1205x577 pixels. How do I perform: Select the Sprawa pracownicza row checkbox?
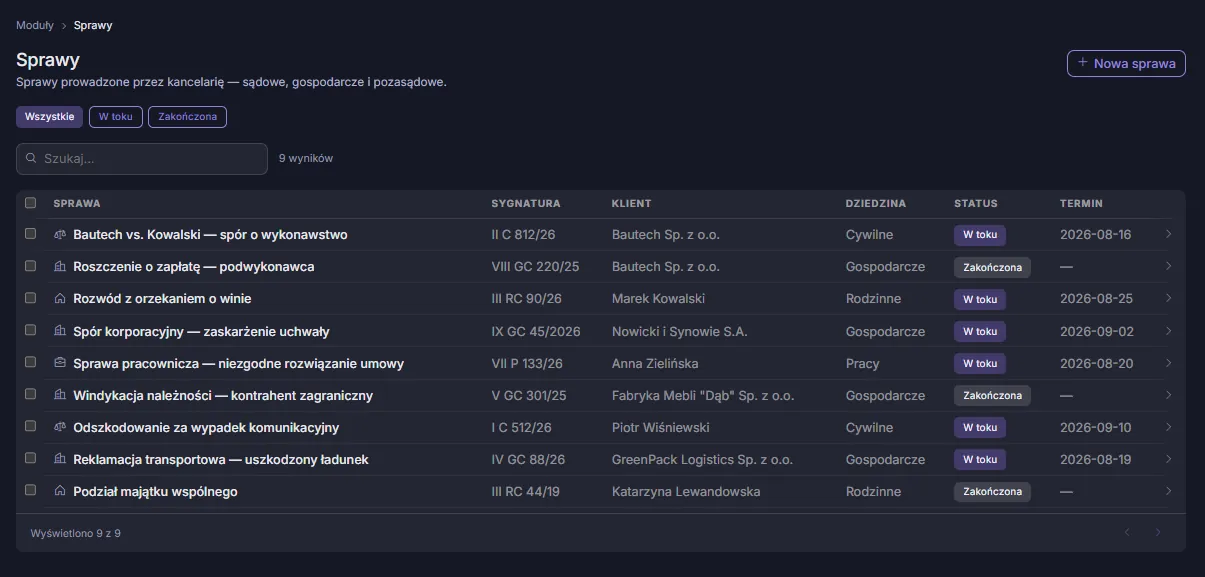click(30, 363)
